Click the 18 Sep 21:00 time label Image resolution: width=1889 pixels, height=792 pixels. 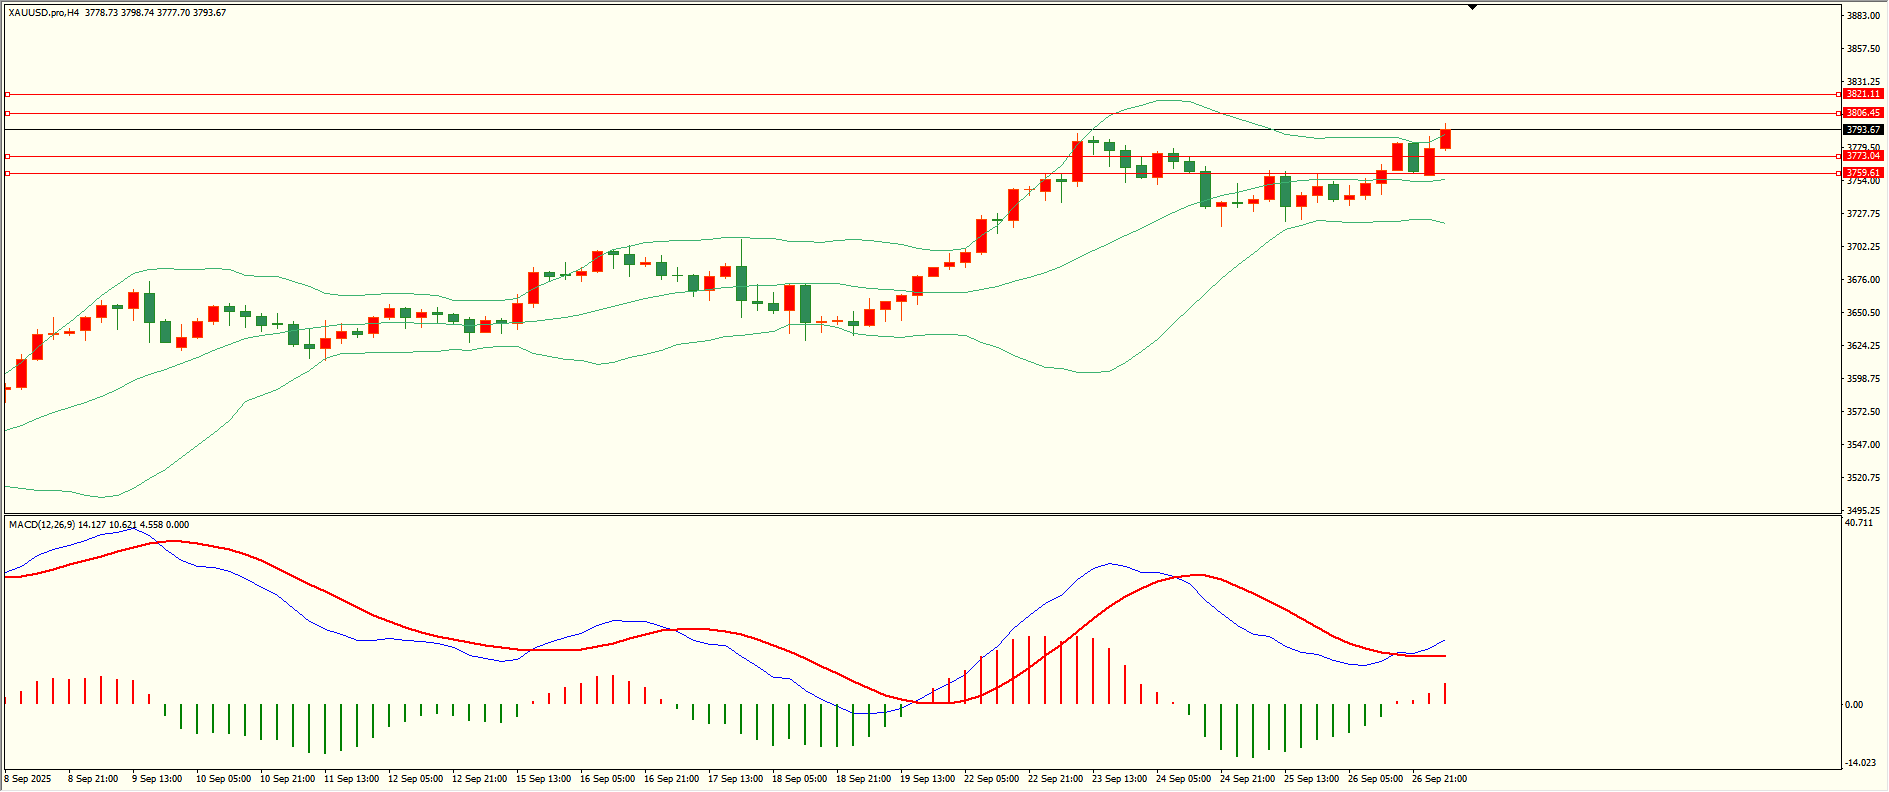coord(864,779)
